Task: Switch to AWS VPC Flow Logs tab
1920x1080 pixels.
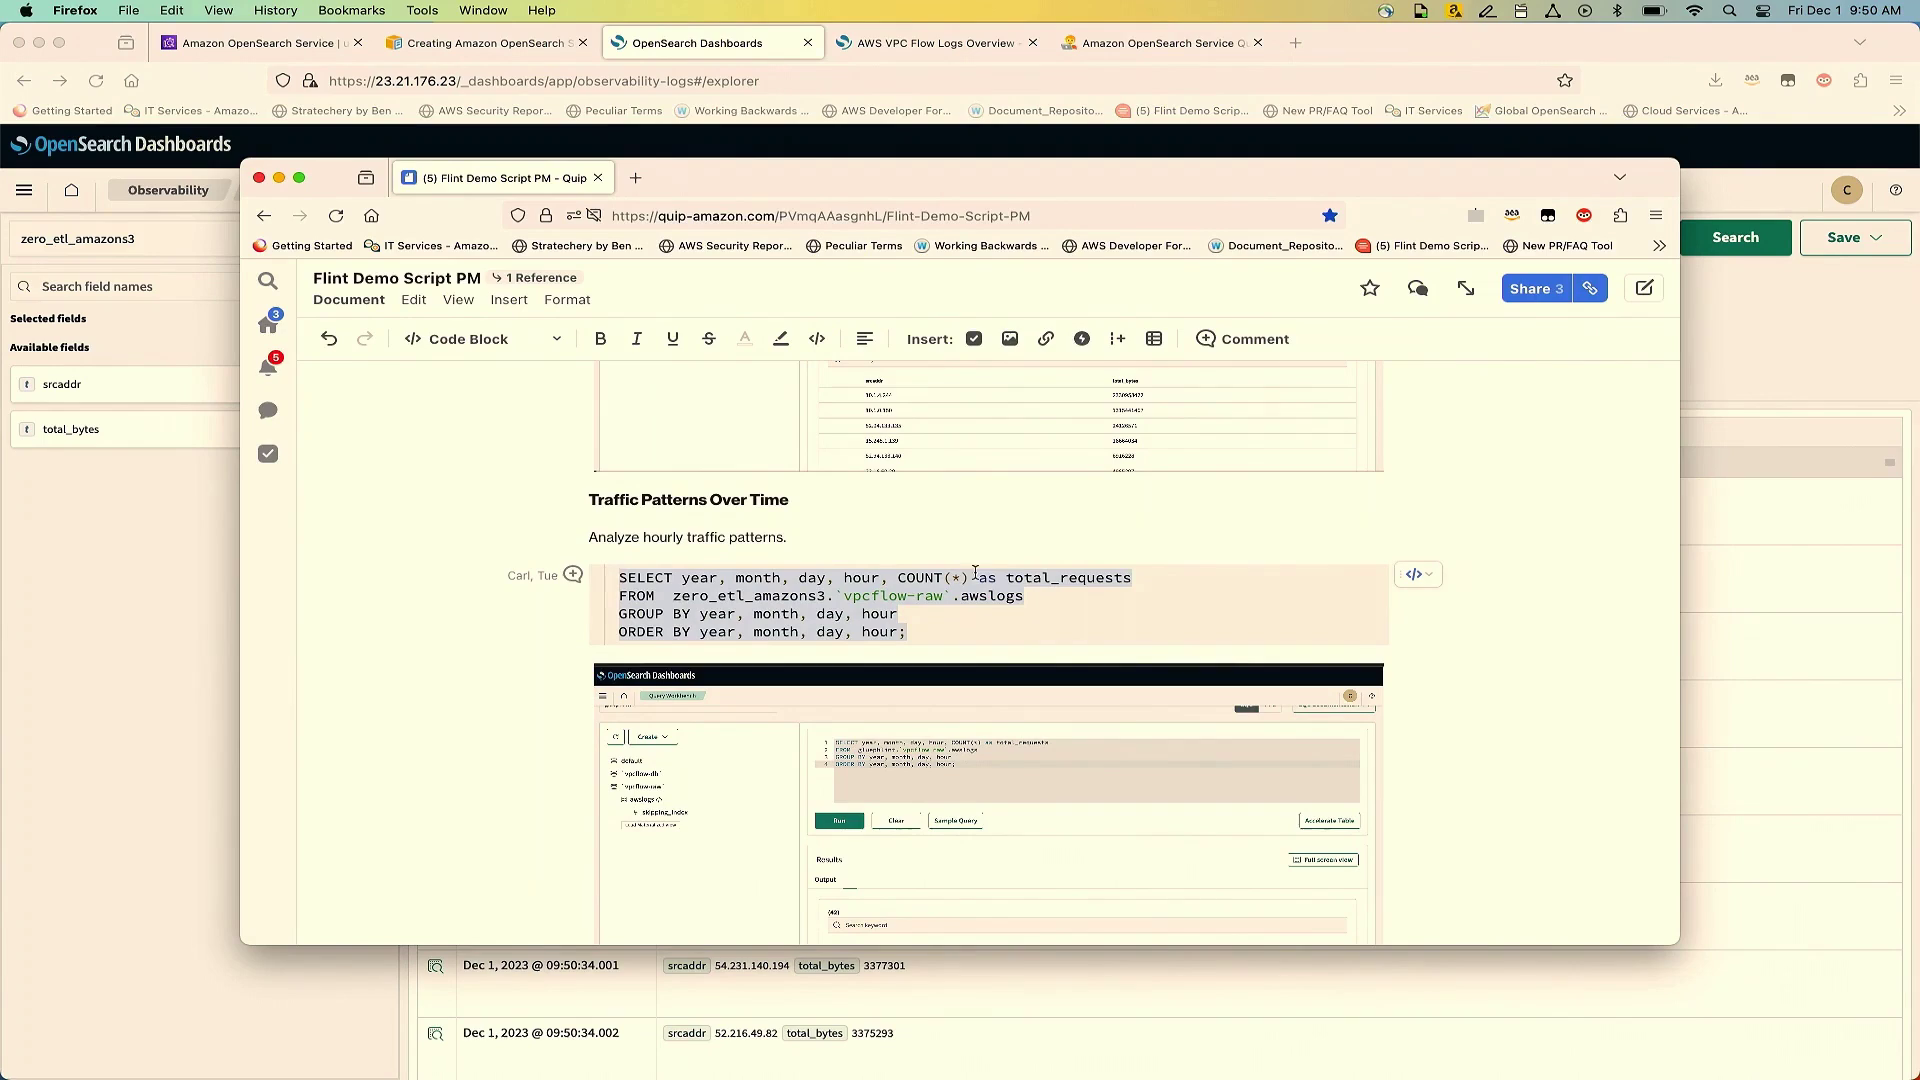Action: (934, 43)
